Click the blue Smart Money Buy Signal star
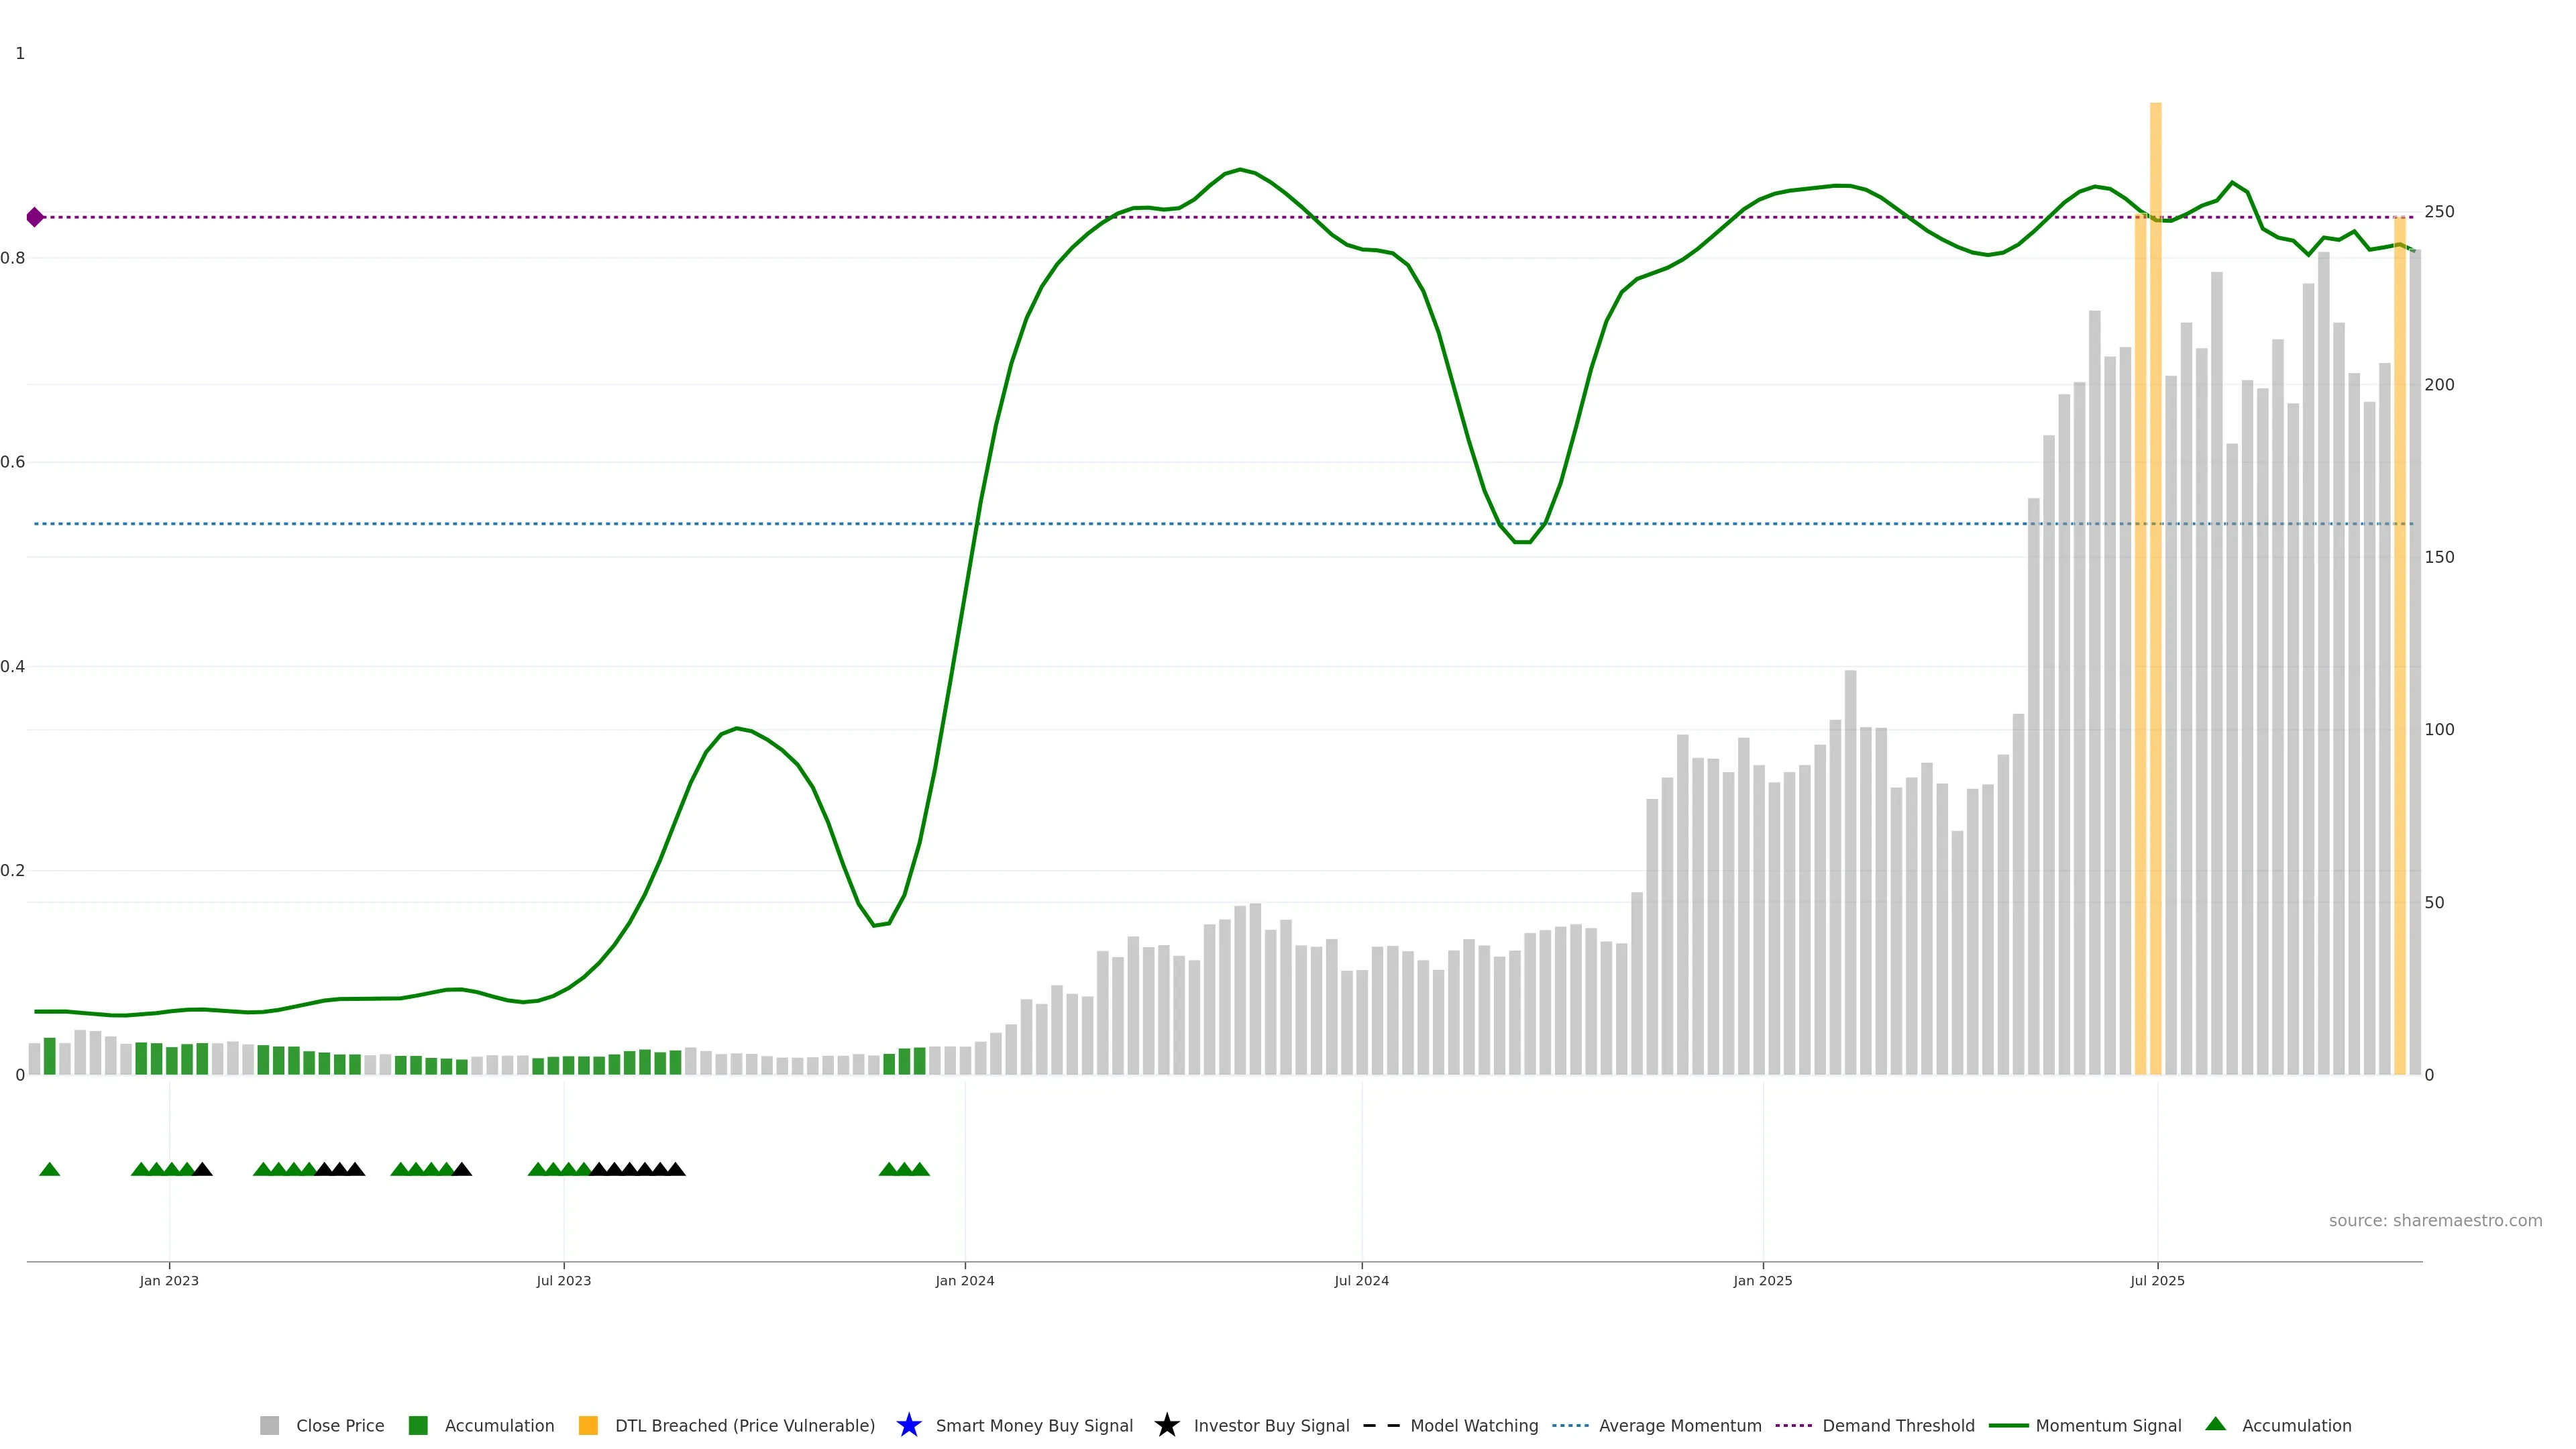Screen dimensions: 2576x1449 pos(908,1425)
